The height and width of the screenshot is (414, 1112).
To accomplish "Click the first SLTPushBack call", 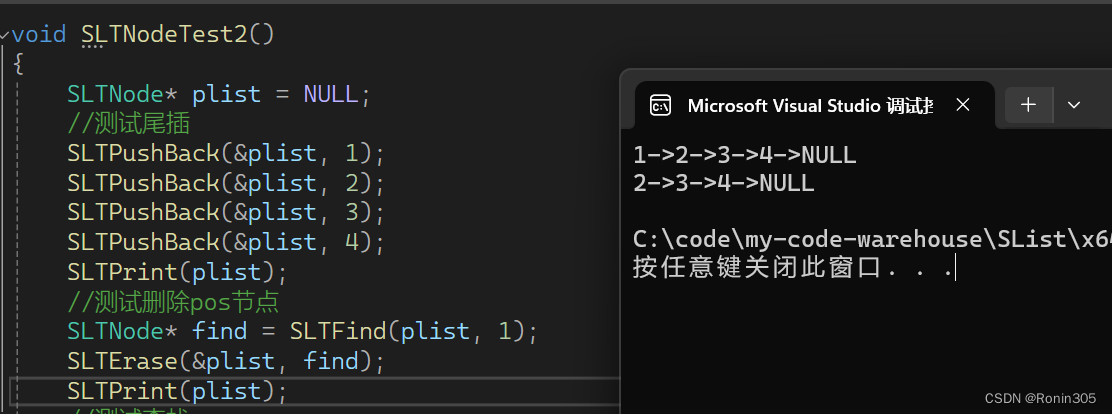I will click(x=226, y=153).
